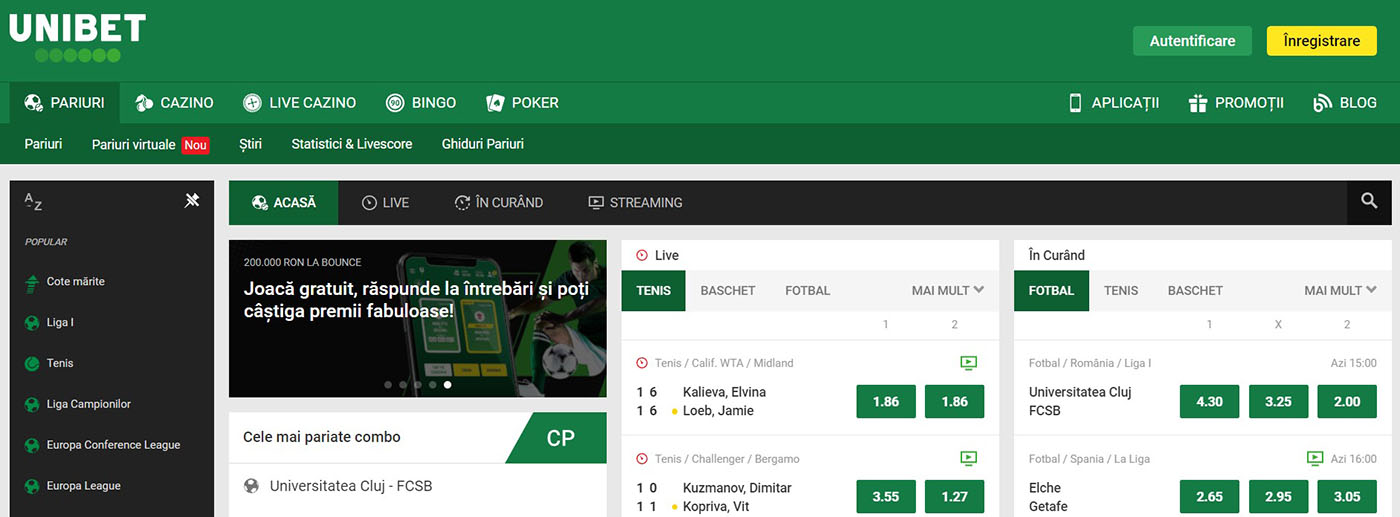Image resolution: width=1400 pixels, height=517 pixels.
Task: Click the streaming icon for Elche match
Action: pyautogui.click(x=1315, y=459)
